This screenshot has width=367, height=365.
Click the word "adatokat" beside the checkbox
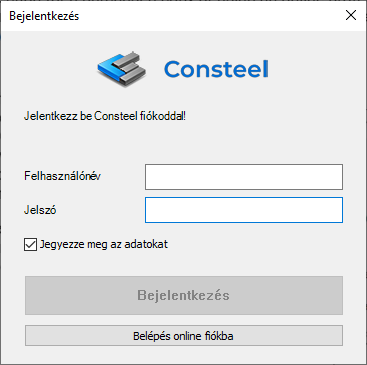coord(146,244)
